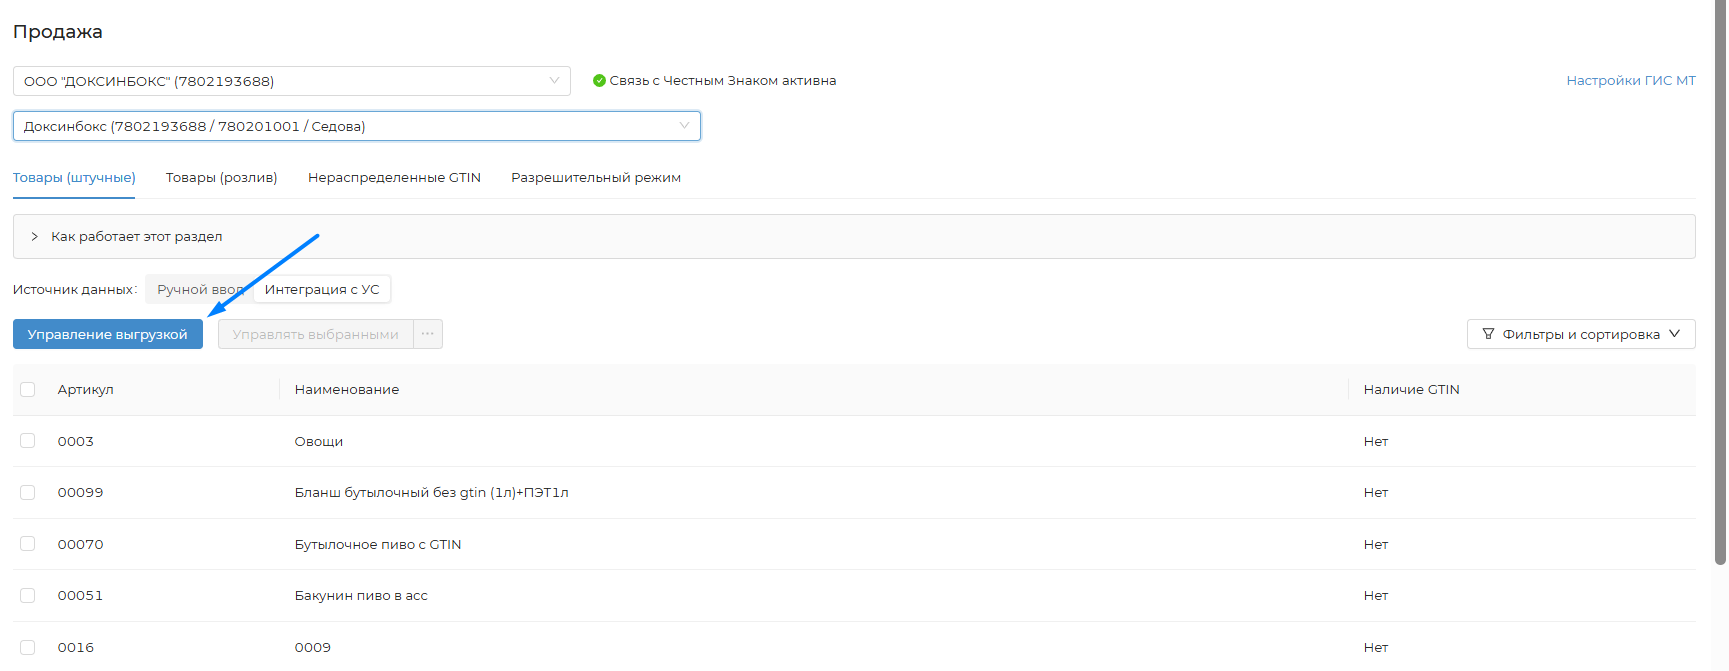
Task: Check the box for article 0003
Action: click(28, 441)
